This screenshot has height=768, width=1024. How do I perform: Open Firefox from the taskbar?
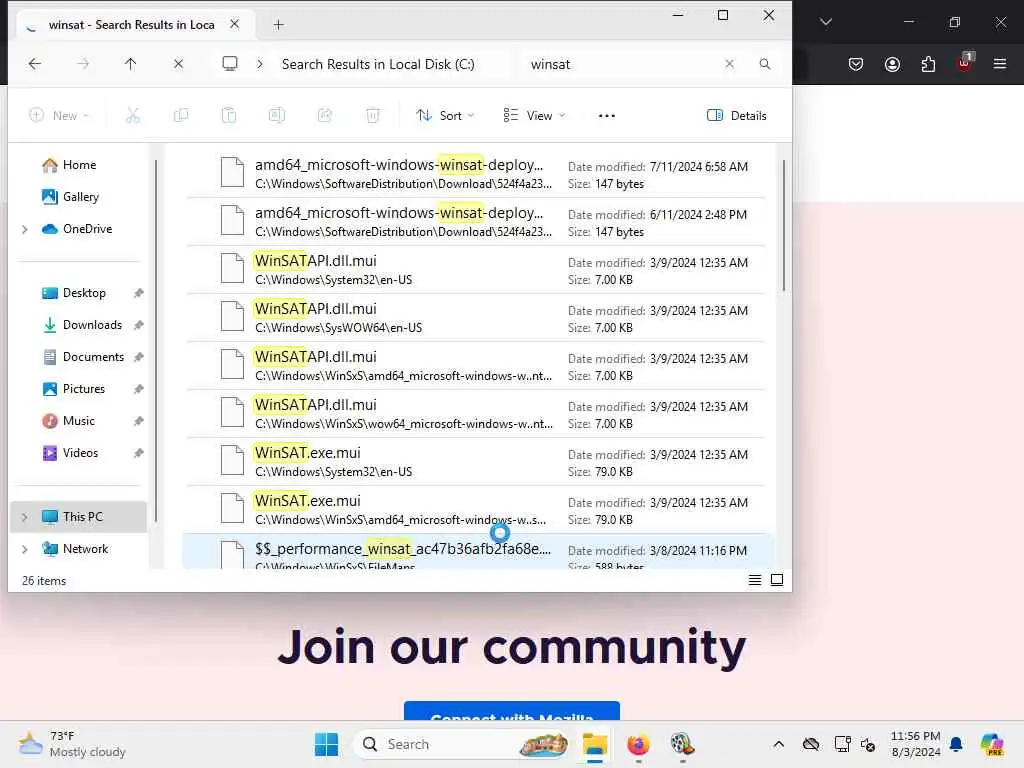pos(638,744)
